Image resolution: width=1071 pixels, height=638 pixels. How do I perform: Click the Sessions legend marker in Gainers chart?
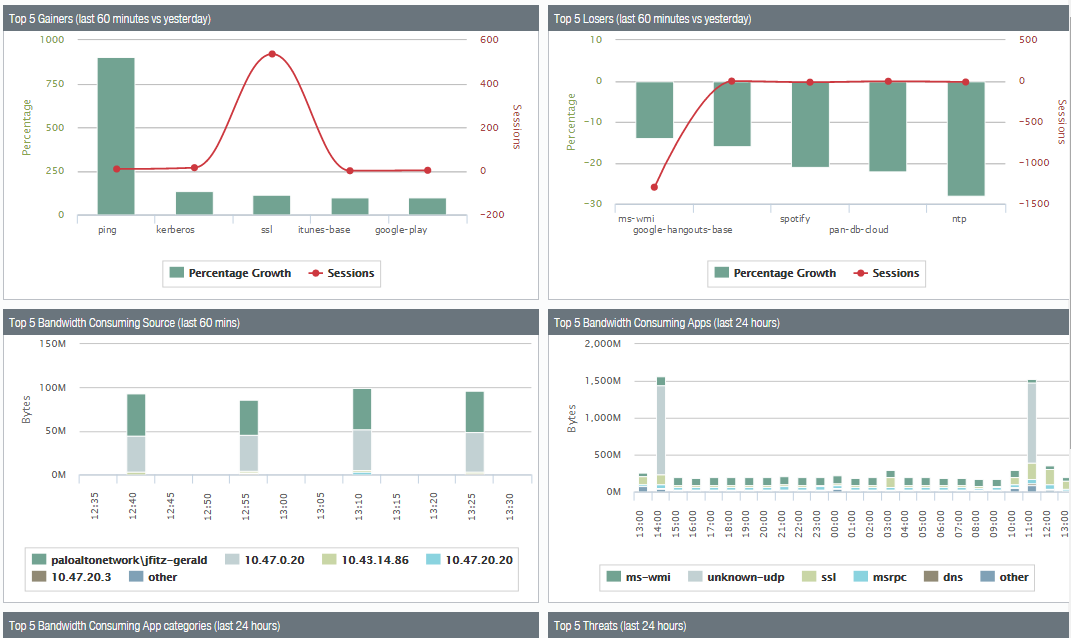click(x=314, y=273)
